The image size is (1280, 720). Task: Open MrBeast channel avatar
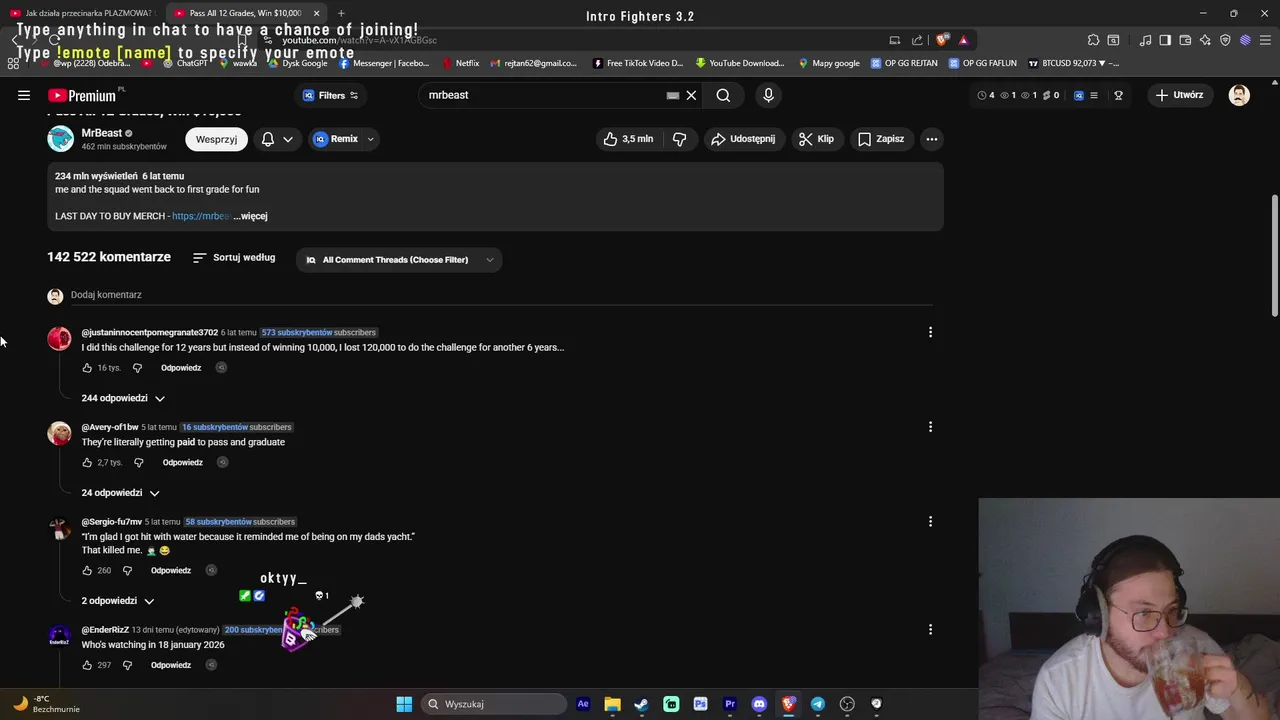click(x=60, y=139)
